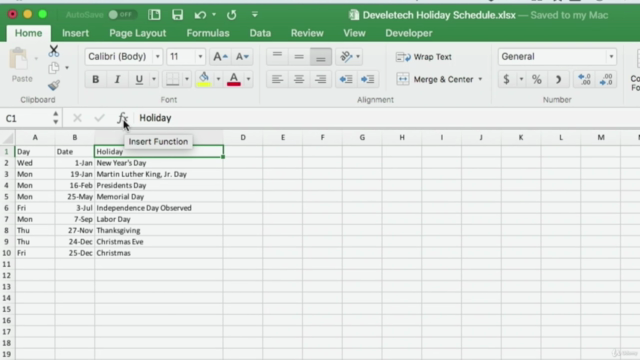Screen dimensions: 640x360
Task: Decrease indent
Action: coord(346,79)
